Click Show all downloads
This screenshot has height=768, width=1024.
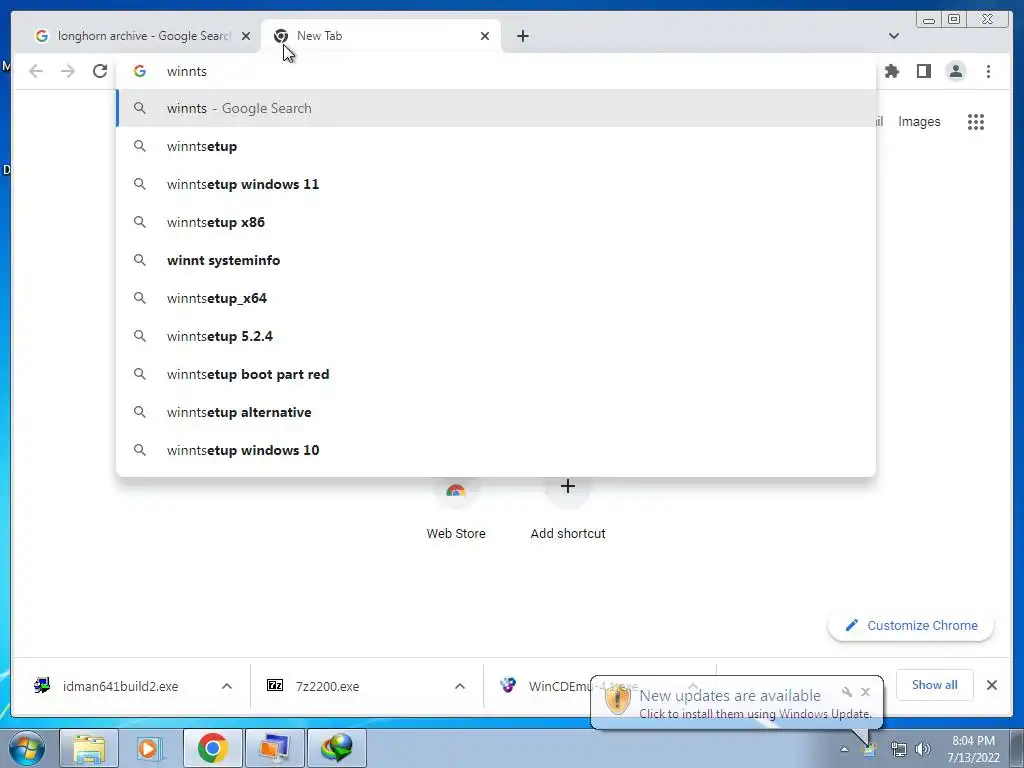pyautogui.click(x=935, y=685)
